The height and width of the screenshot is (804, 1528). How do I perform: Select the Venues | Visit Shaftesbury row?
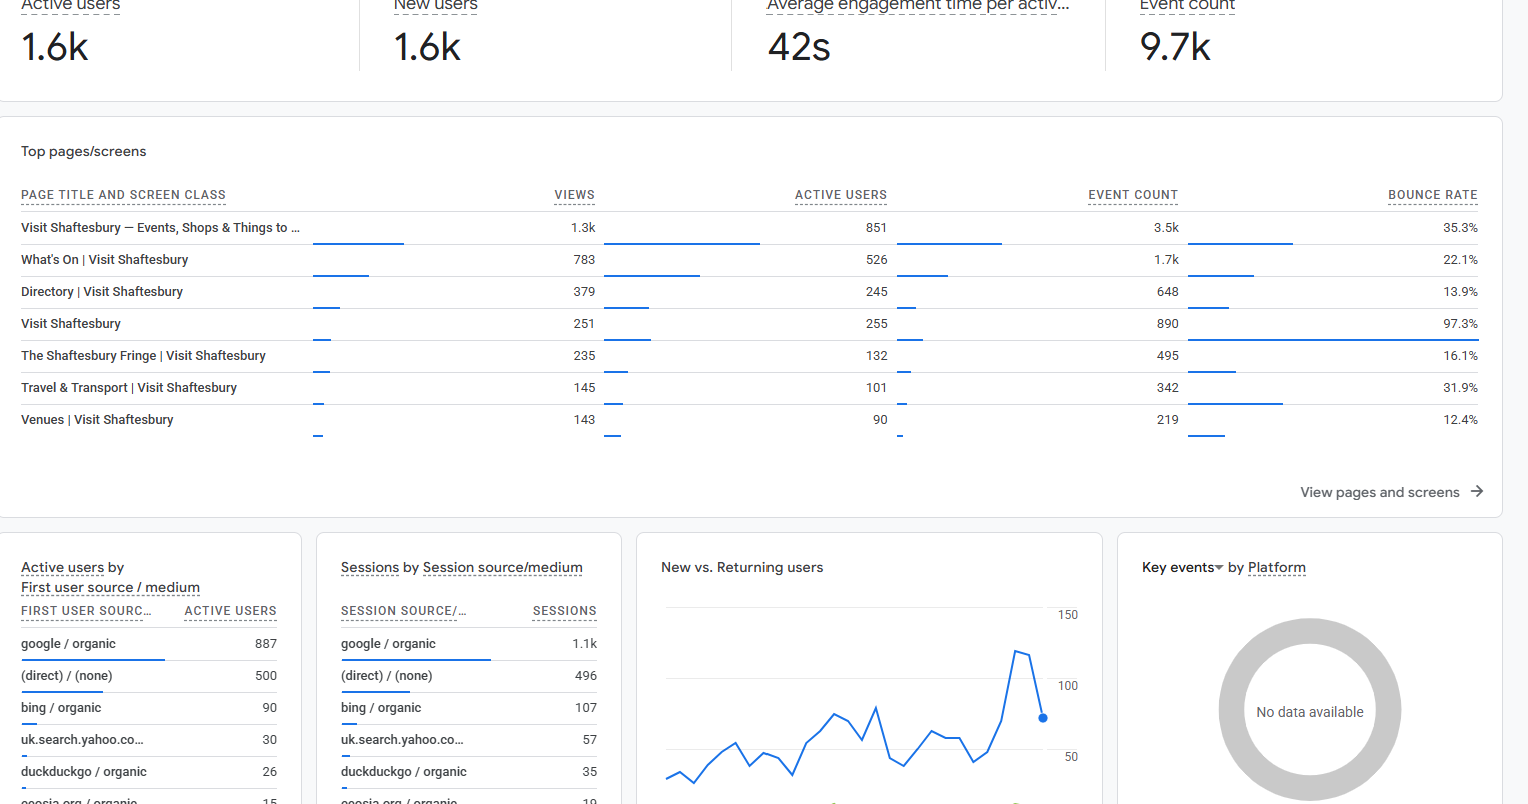pos(749,420)
